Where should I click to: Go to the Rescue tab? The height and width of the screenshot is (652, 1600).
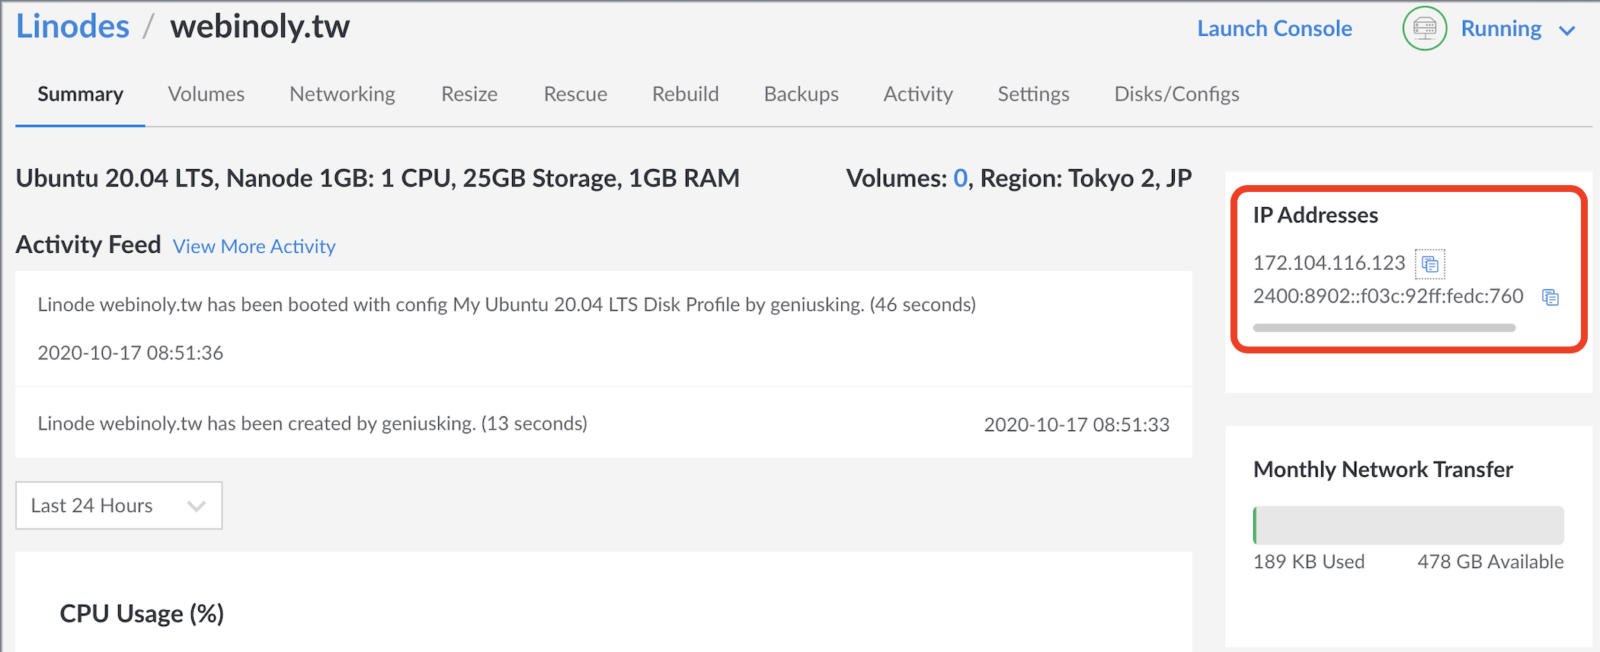point(575,94)
